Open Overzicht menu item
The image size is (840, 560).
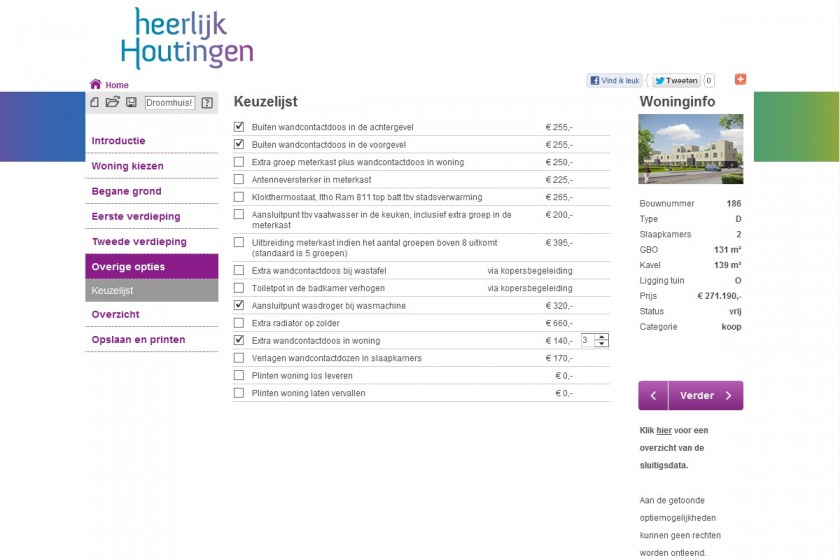(x=115, y=315)
